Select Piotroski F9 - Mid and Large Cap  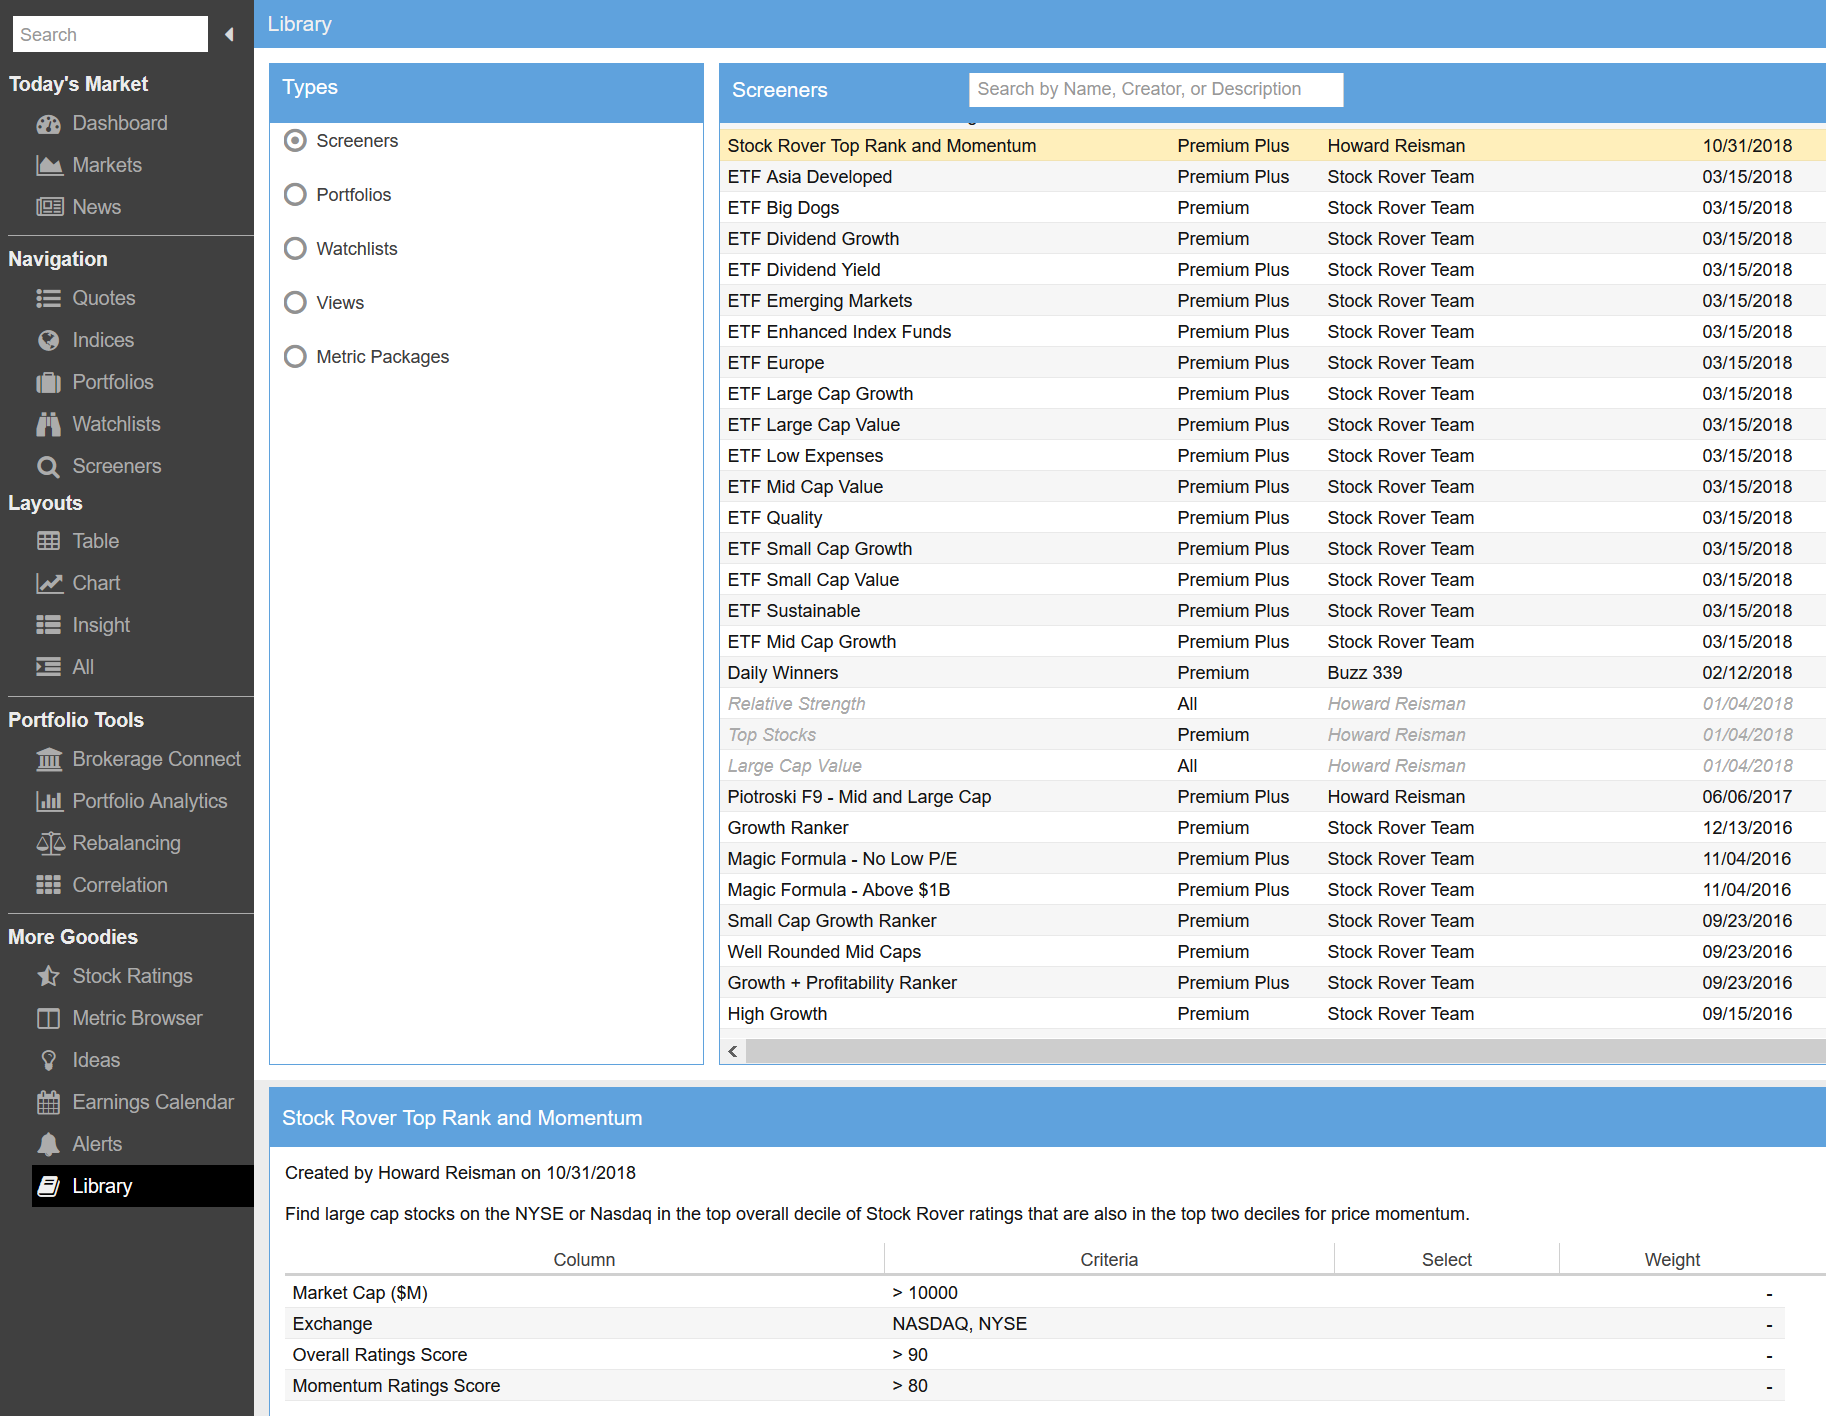[1272, 797]
